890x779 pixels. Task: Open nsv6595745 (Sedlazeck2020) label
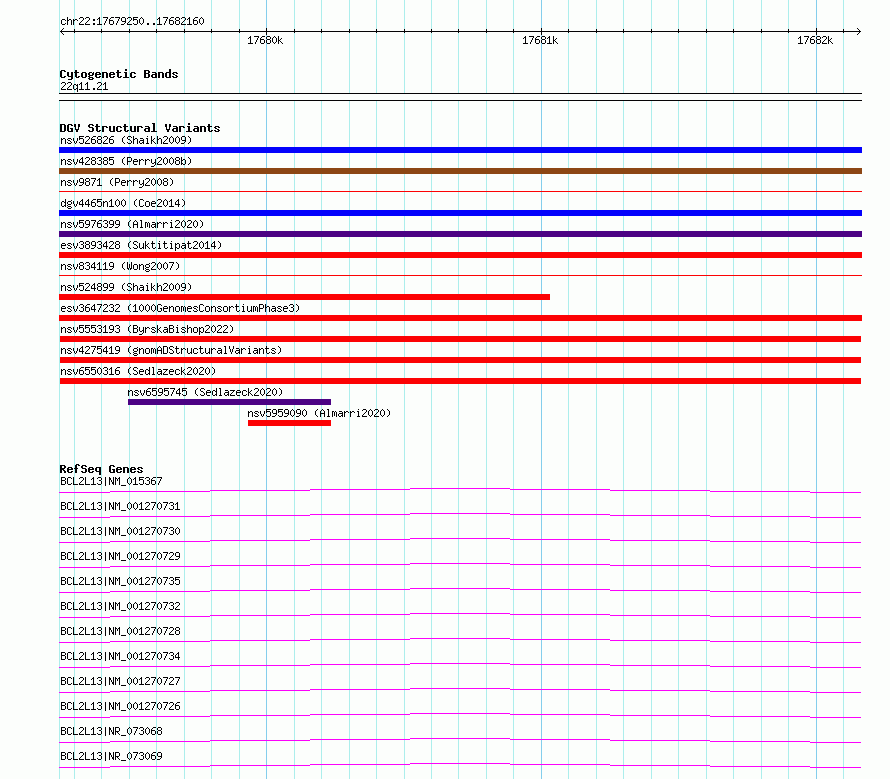pyautogui.click(x=205, y=392)
